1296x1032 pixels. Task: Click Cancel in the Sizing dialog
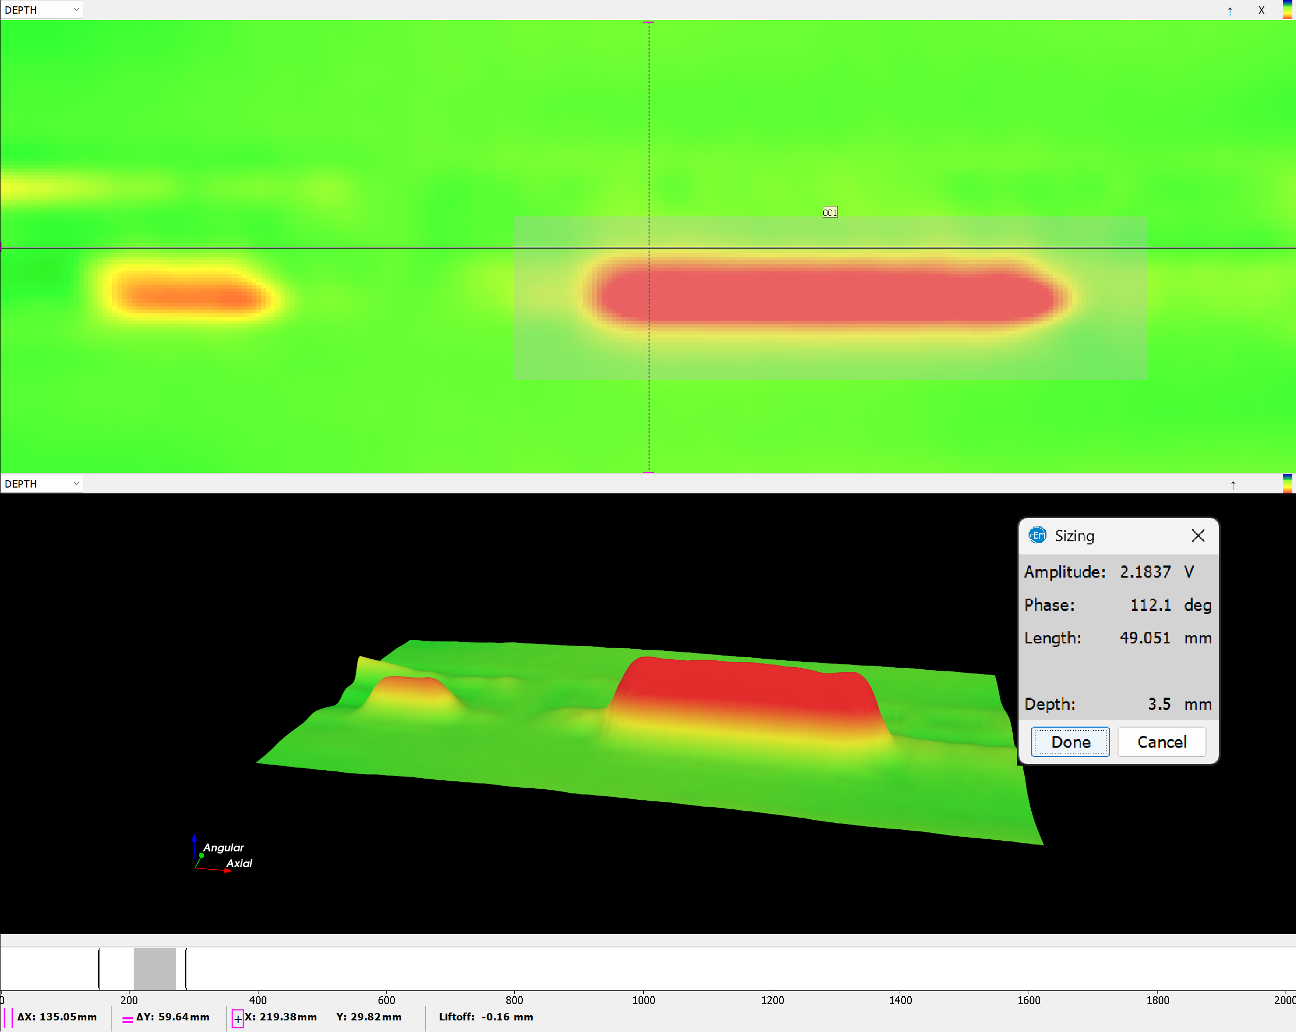click(x=1160, y=741)
